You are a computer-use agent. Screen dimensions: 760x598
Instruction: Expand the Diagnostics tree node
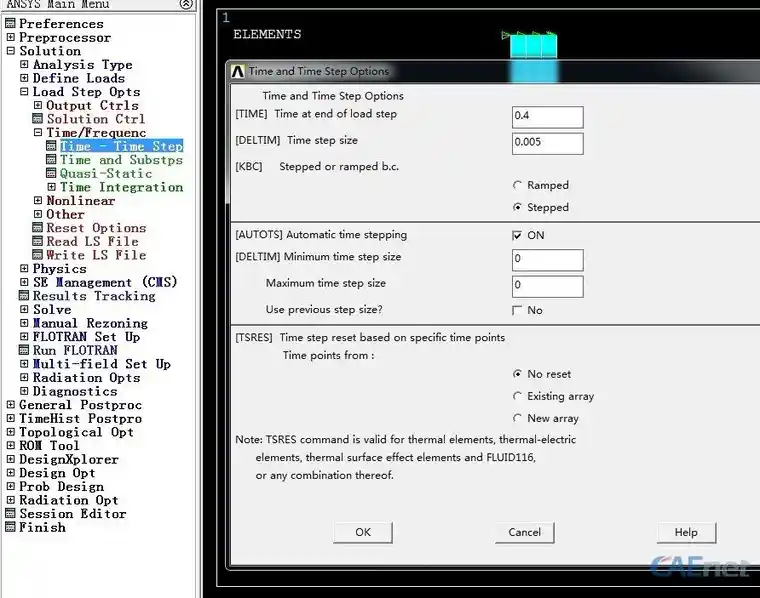24,391
